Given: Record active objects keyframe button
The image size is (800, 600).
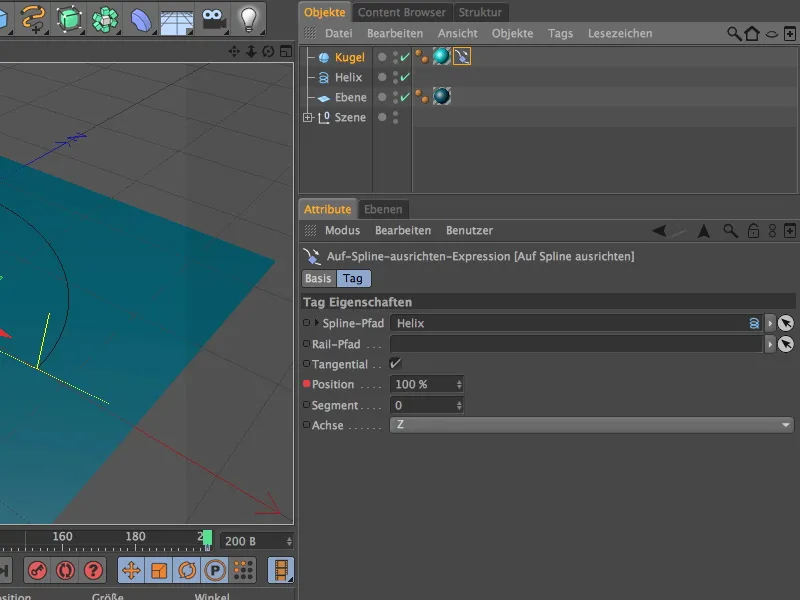Looking at the screenshot, I should point(37,570).
